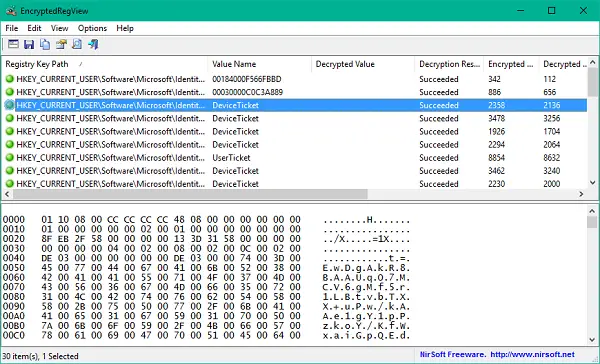600x364 pixels.
Task: Click Succeeded result in UserTicket row
Action: [x=439, y=158]
